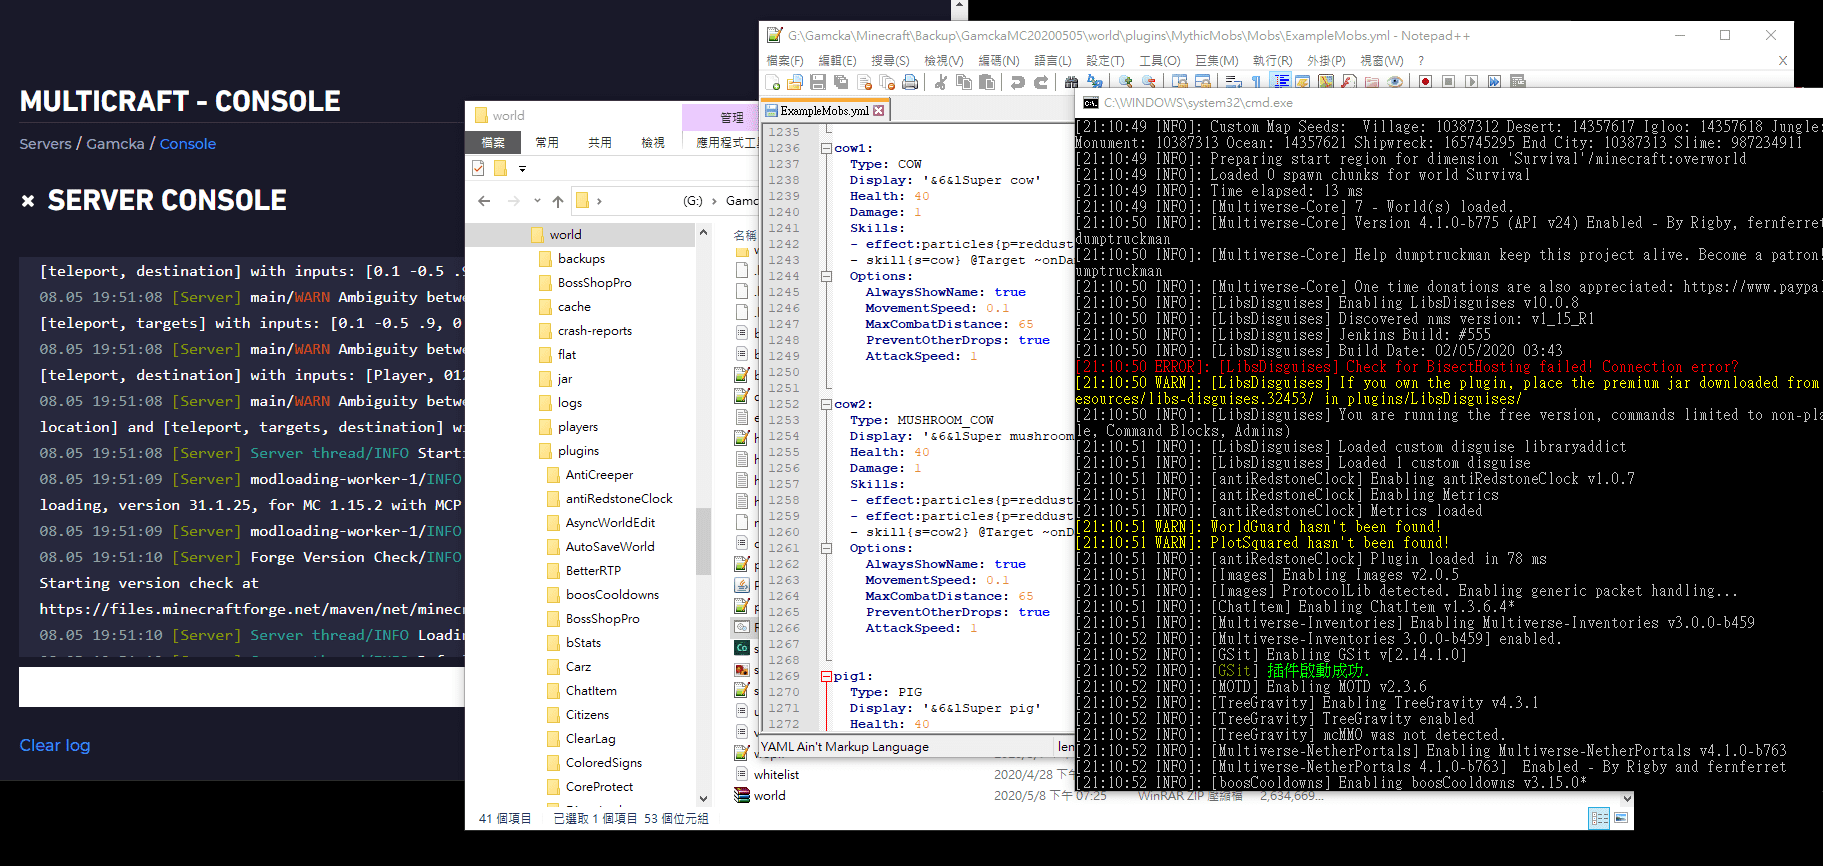Open the 檔案(F) menu in Notepad++
This screenshot has width=1823, height=866.
785,61
